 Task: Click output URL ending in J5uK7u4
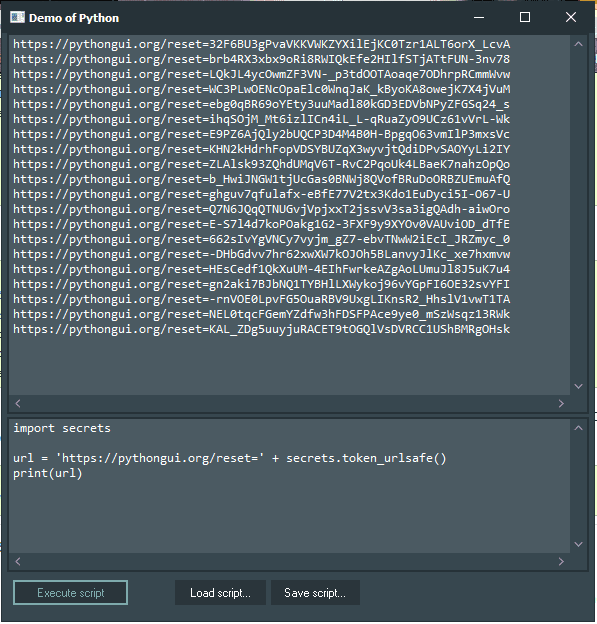pos(261,269)
